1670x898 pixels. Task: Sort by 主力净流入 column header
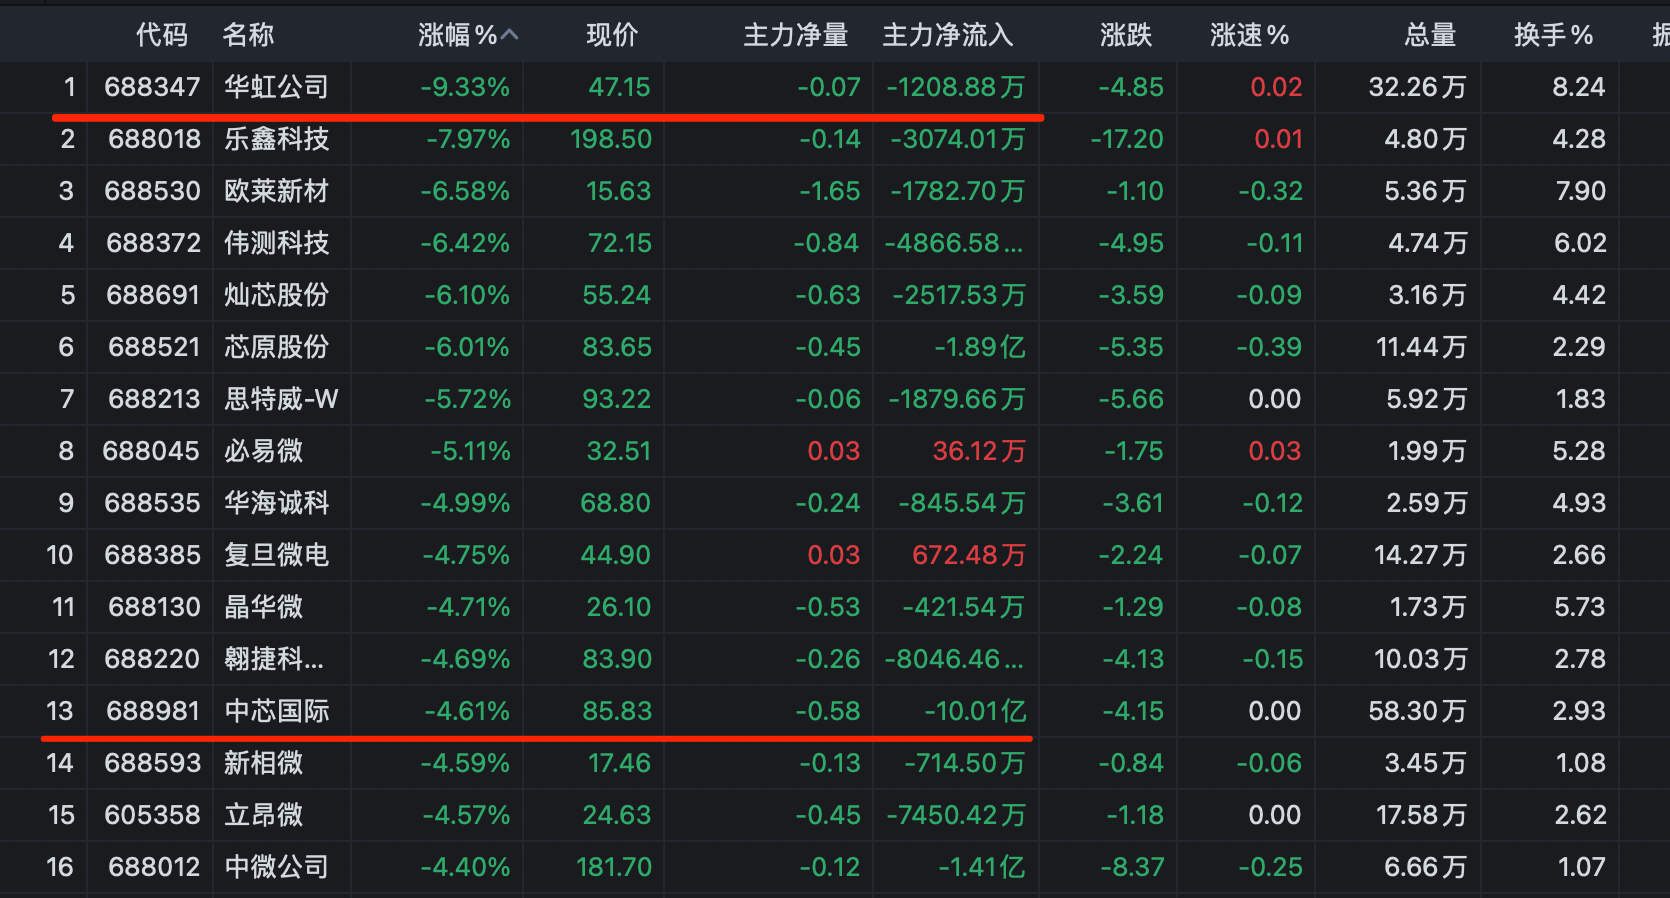tap(948, 35)
